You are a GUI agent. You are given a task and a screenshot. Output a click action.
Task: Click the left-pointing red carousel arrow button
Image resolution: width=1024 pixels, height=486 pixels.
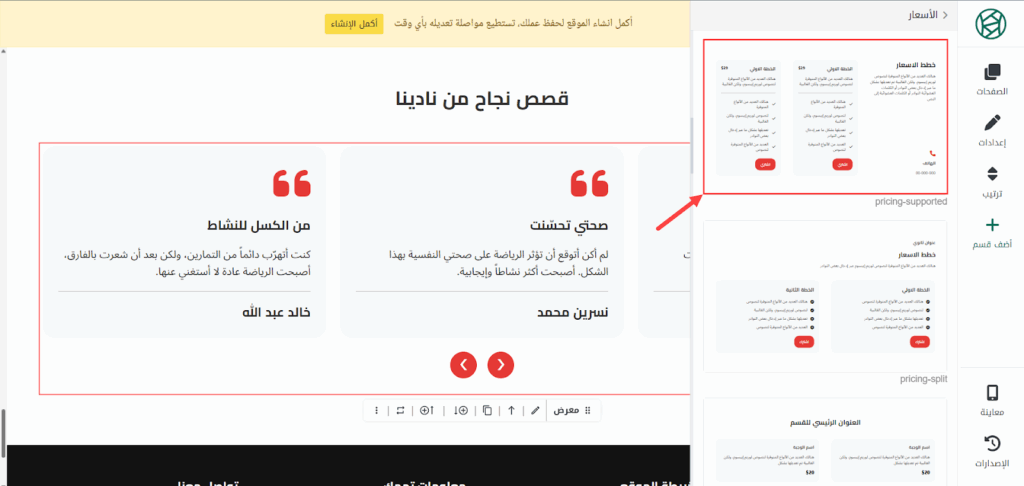[464, 364]
